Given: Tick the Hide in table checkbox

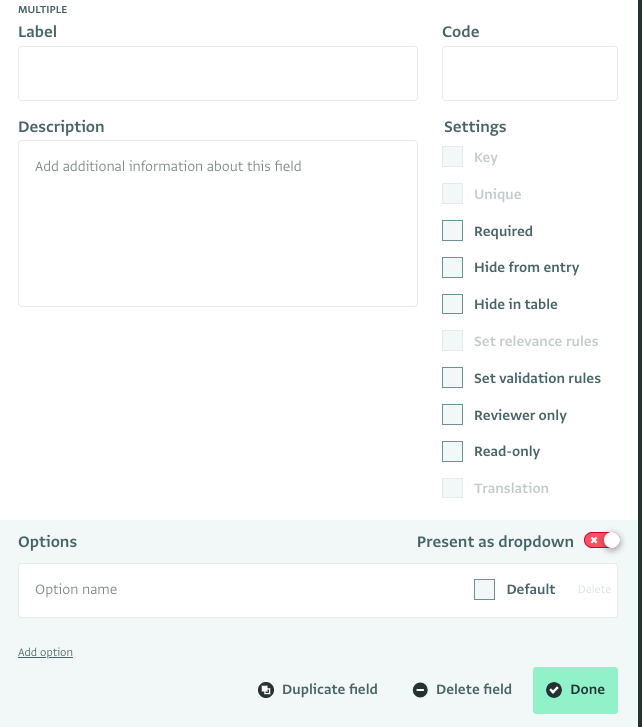Looking at the screenshot, I should click(x=453, y=304).
